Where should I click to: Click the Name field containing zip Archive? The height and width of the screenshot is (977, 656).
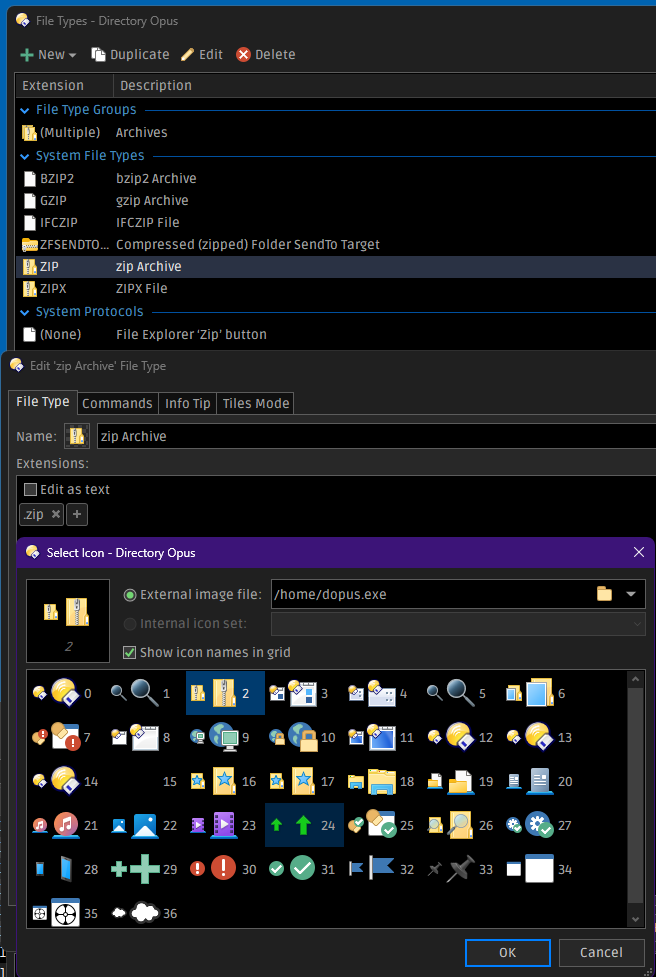[x=376, y=436]
